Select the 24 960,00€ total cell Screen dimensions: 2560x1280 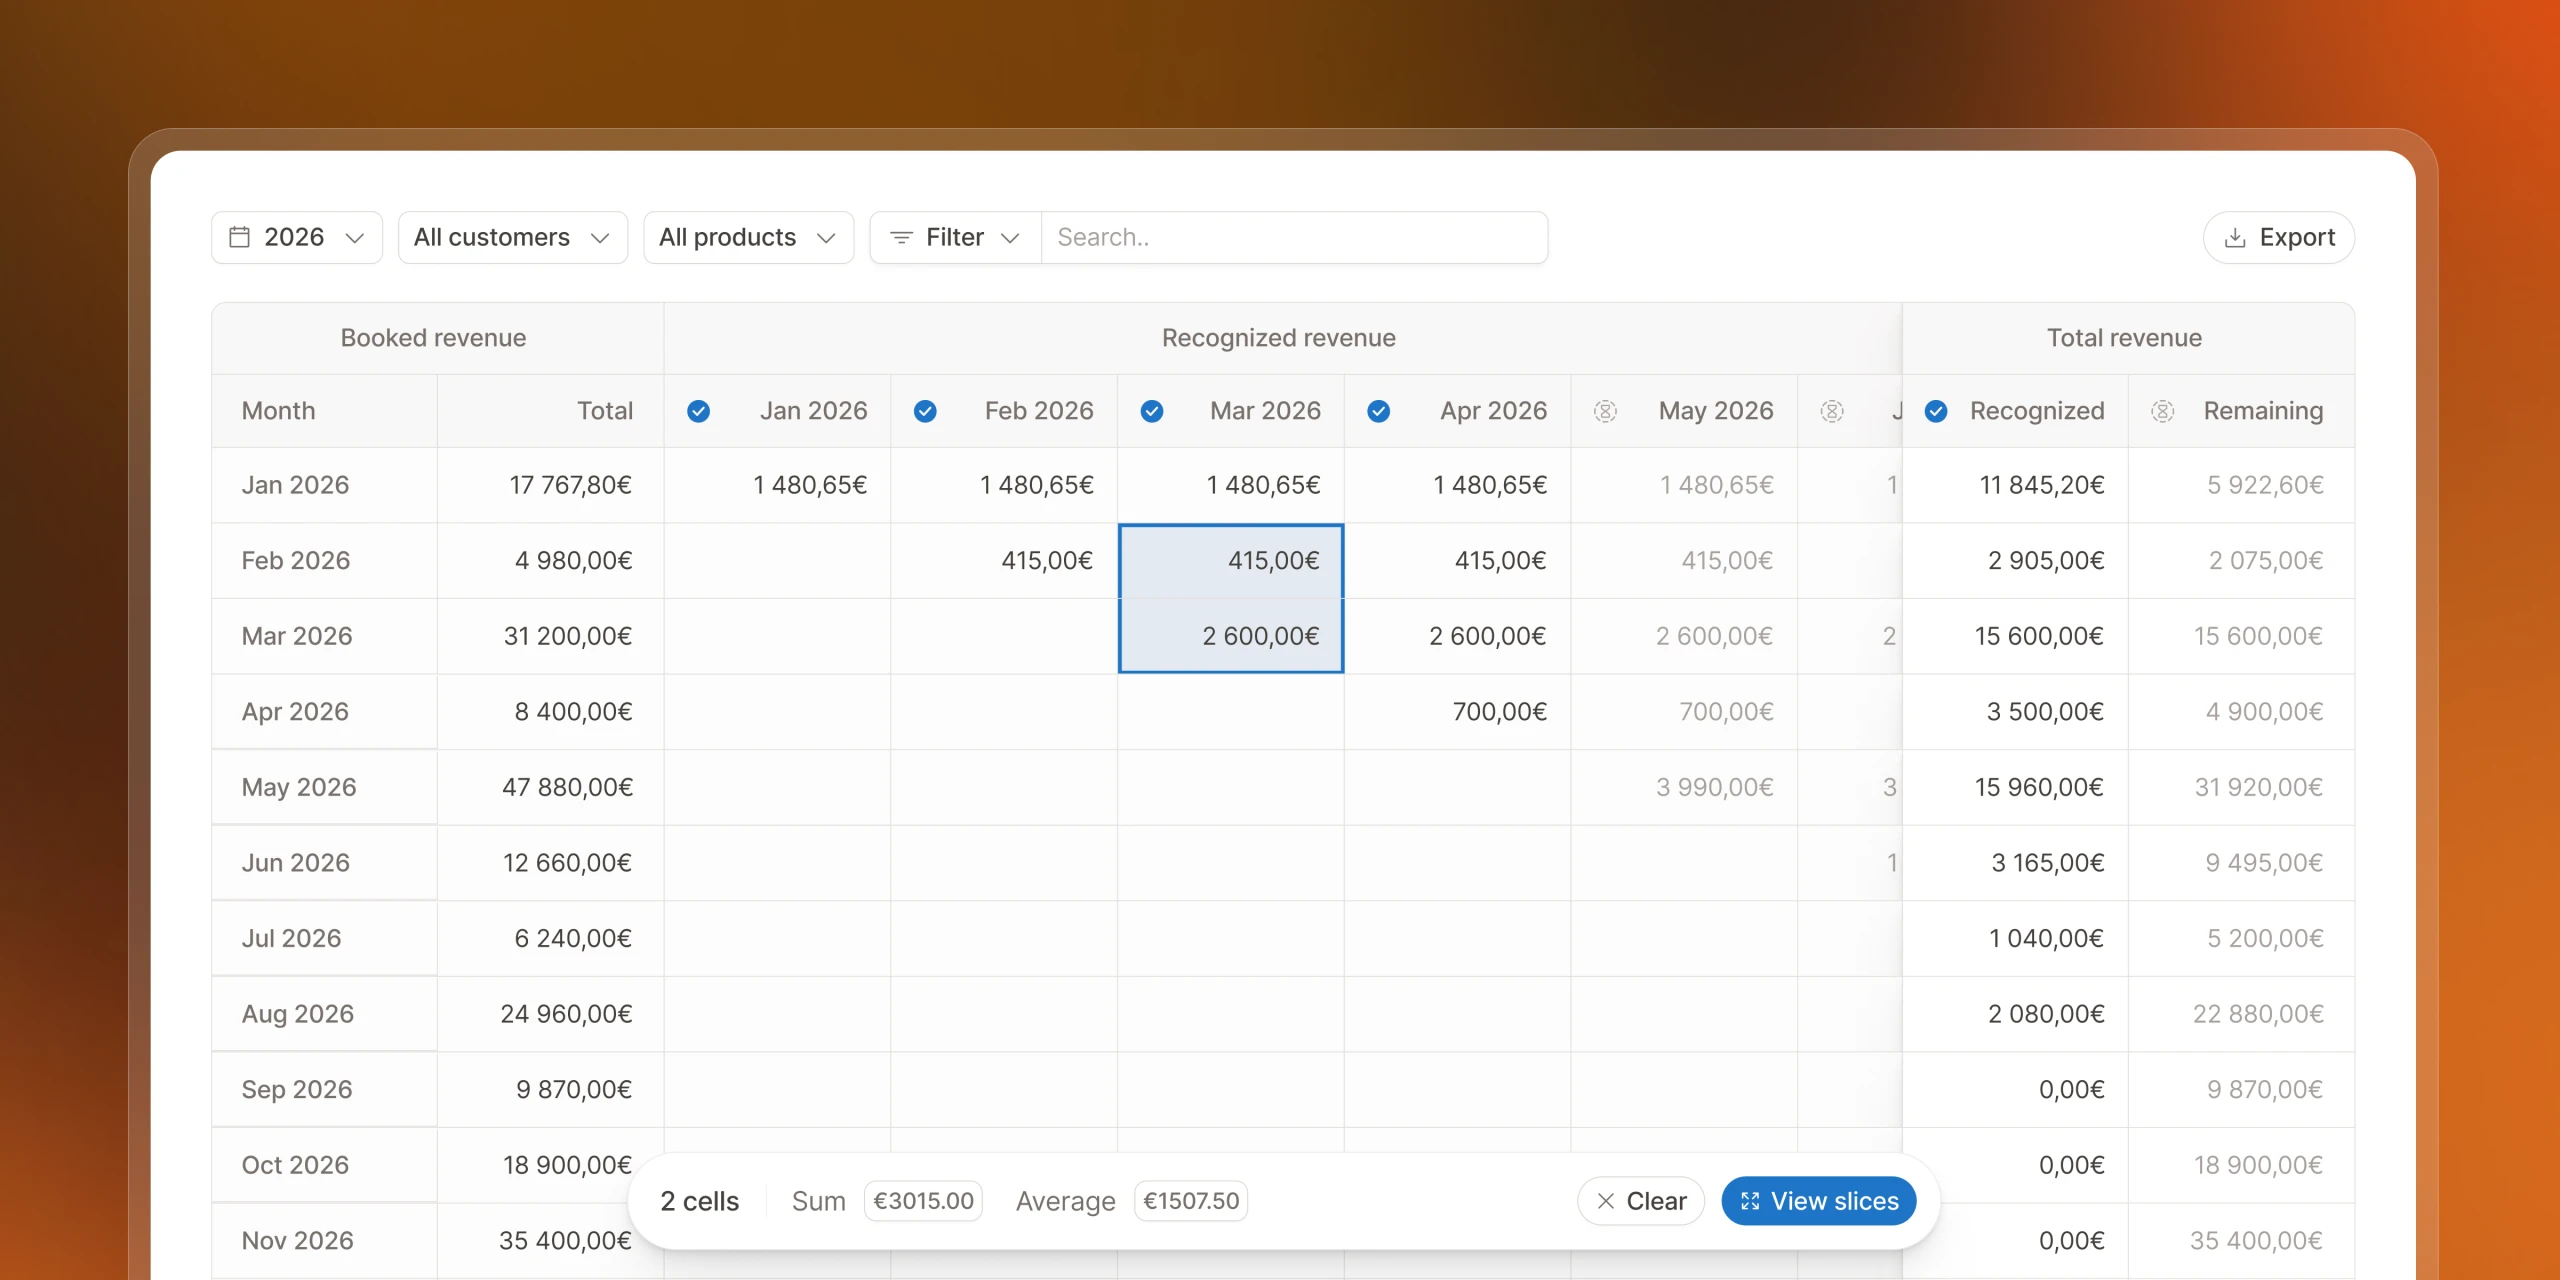pyautogui.click(x=551, y=1014)
